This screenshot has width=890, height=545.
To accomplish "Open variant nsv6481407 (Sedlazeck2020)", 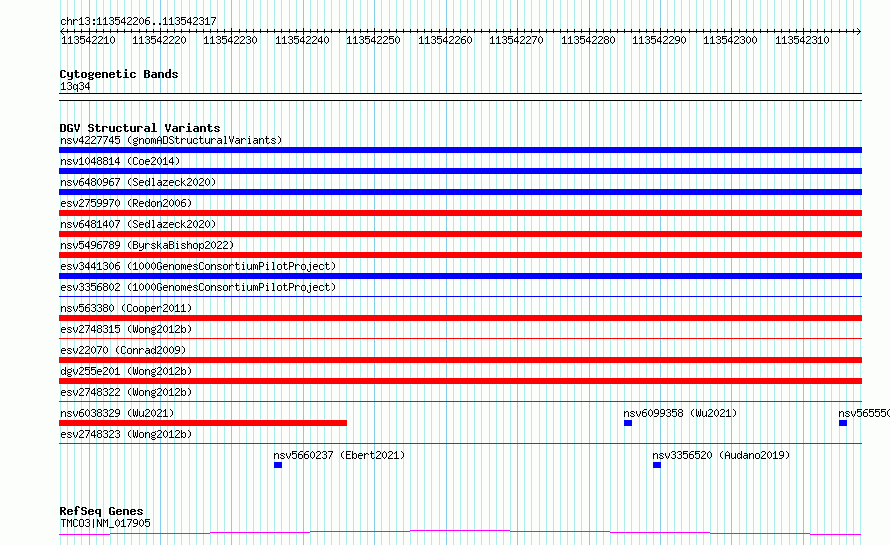I will (x=138, y=224).
